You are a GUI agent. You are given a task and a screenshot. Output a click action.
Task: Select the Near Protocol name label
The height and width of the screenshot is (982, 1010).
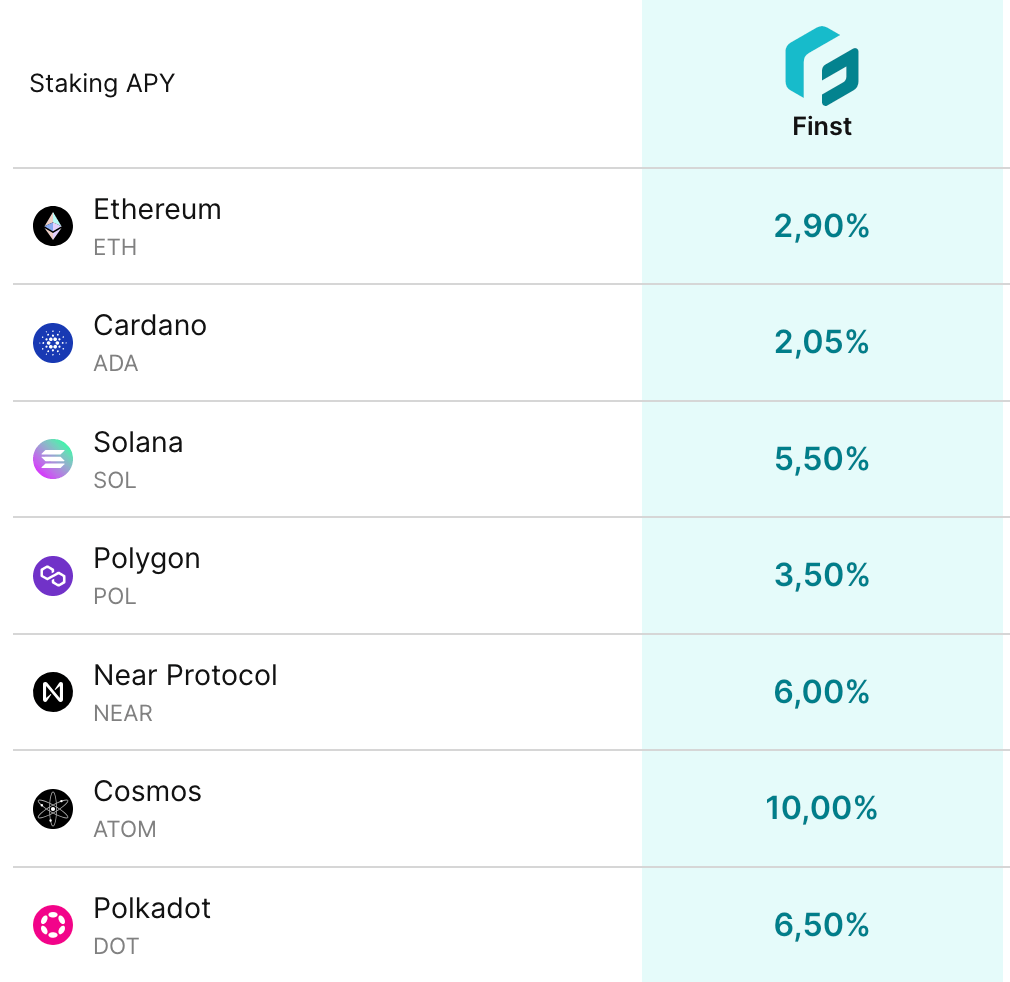point(185,675)
